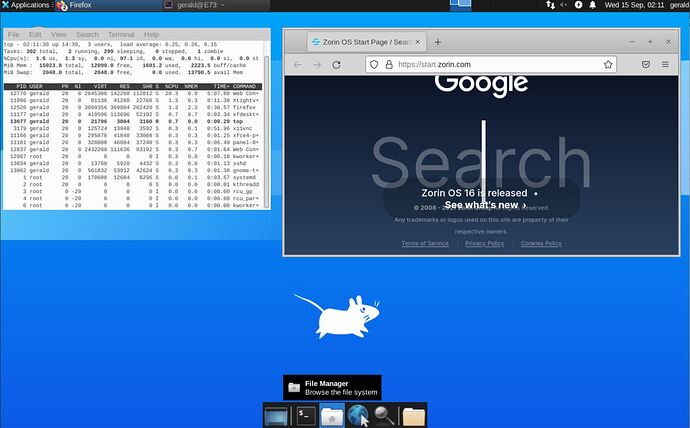The width and height of the screenshot is (690, 428).
Task: Open terminal Help menu
Action: pyautogui.click(x=151, y=34)
